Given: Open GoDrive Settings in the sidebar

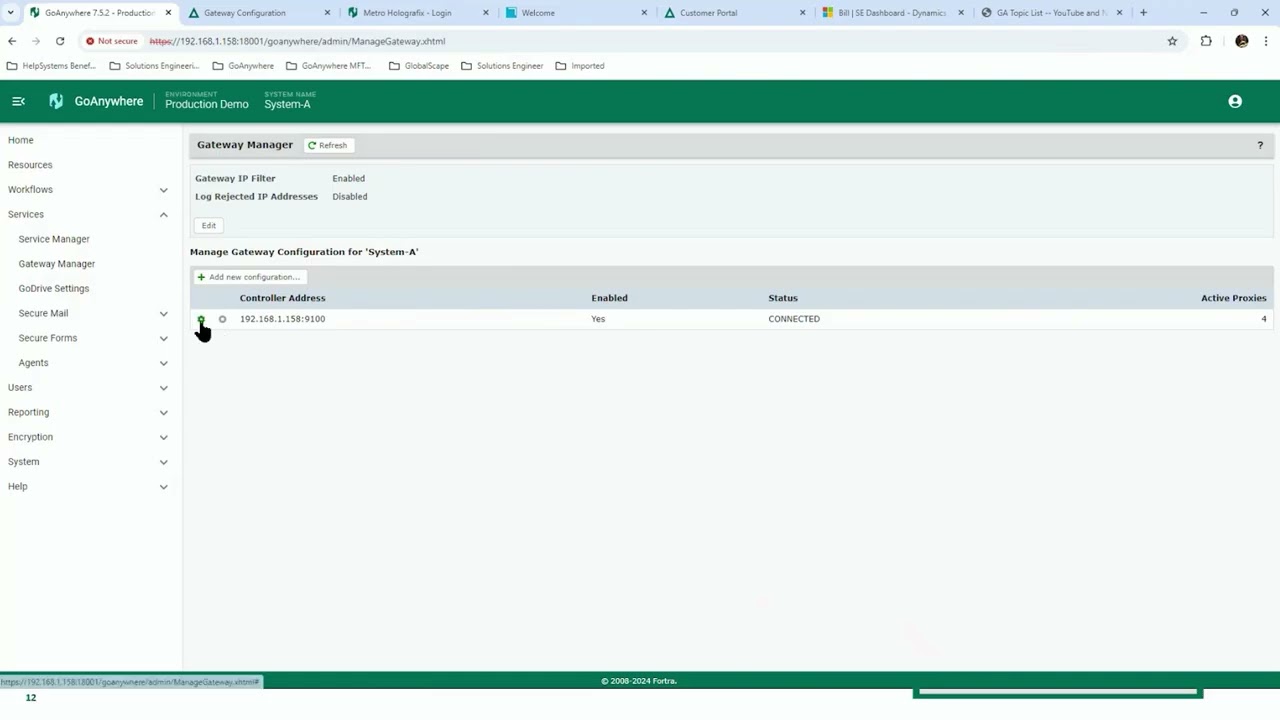Looking at the screenshot, I should [x=54, y=288].
